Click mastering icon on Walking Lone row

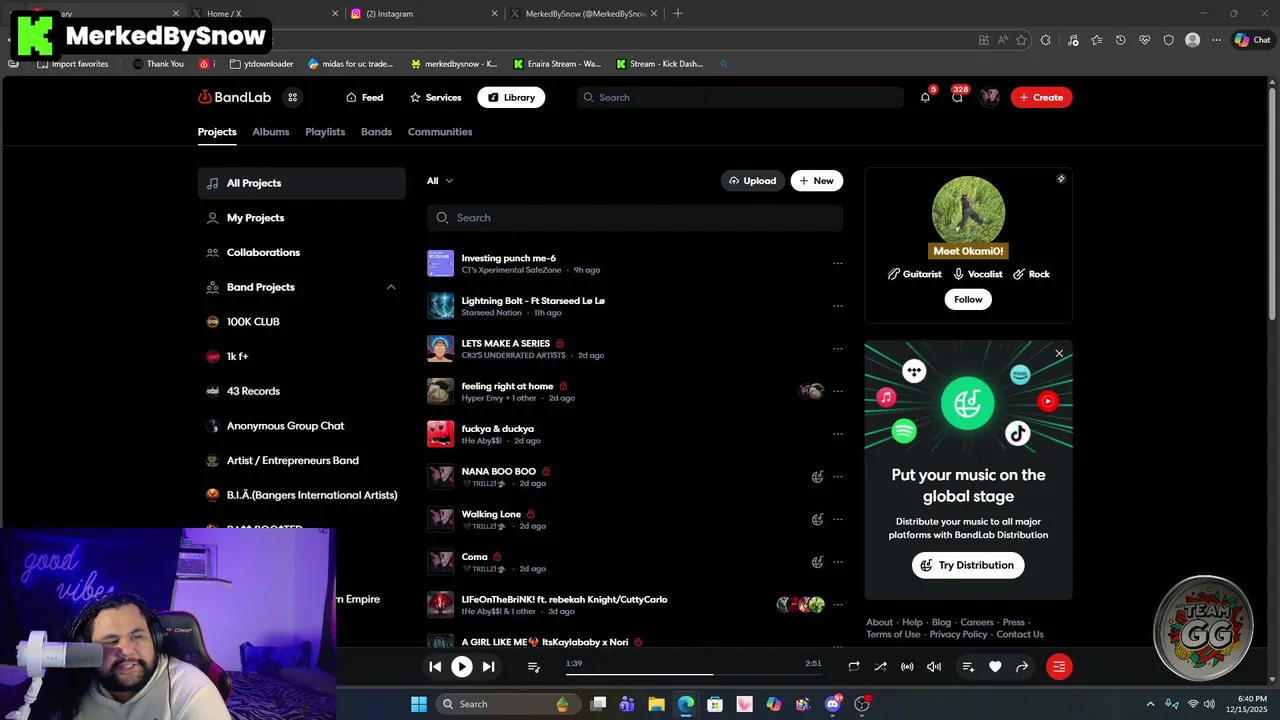pyautogui.click(x=817, y=520)
